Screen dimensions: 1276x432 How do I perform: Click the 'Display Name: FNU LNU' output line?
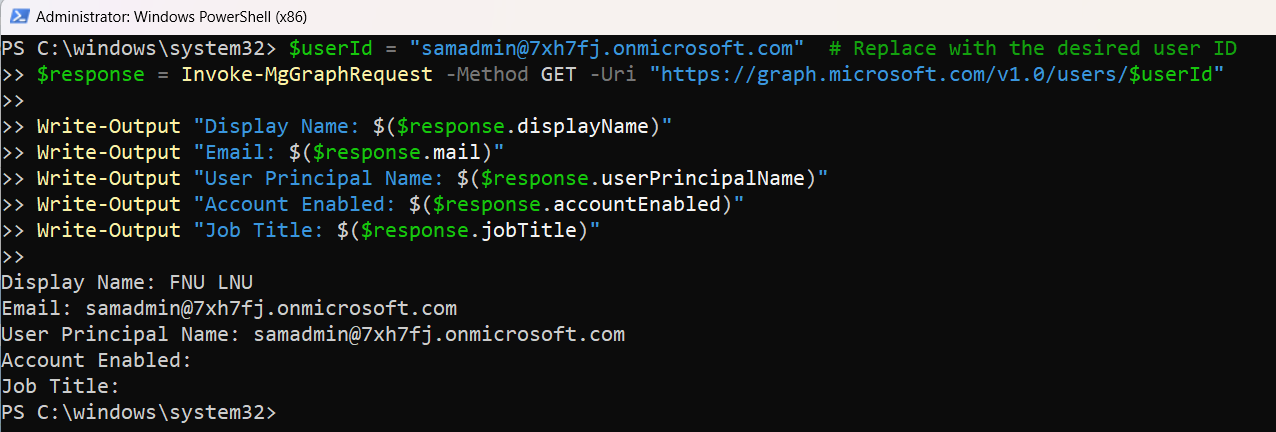[127, 282]
